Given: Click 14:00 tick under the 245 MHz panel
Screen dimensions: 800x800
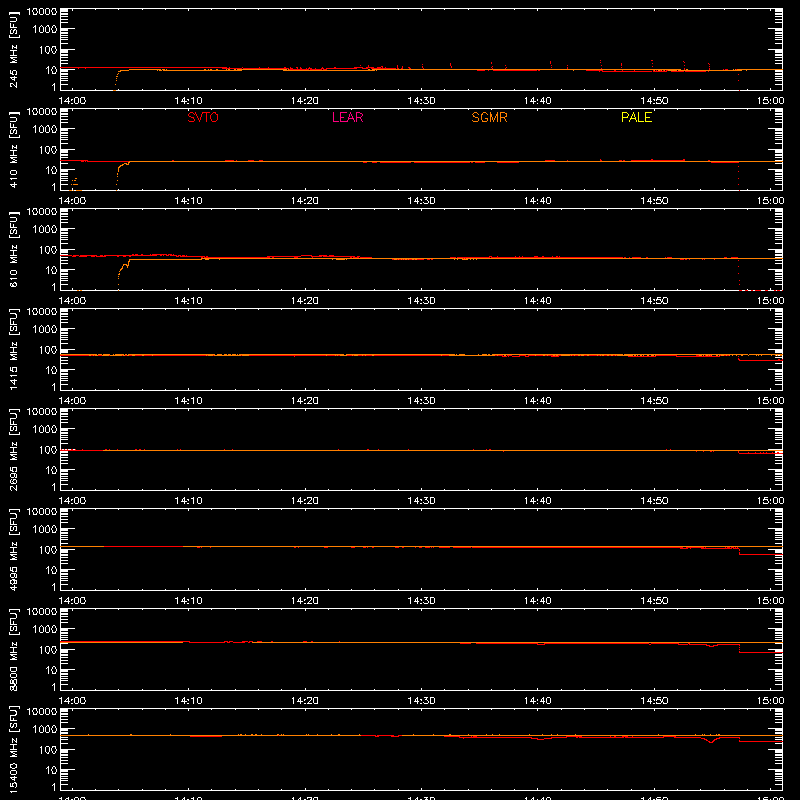Looking at the screenshot, I should click(72, 101).
